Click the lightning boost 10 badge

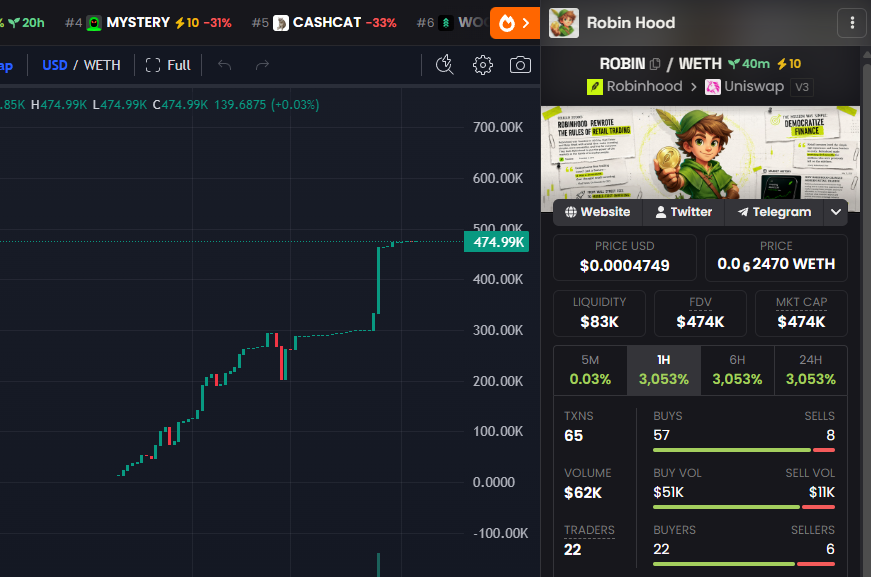pyautogui.click(x=789, y=64)
